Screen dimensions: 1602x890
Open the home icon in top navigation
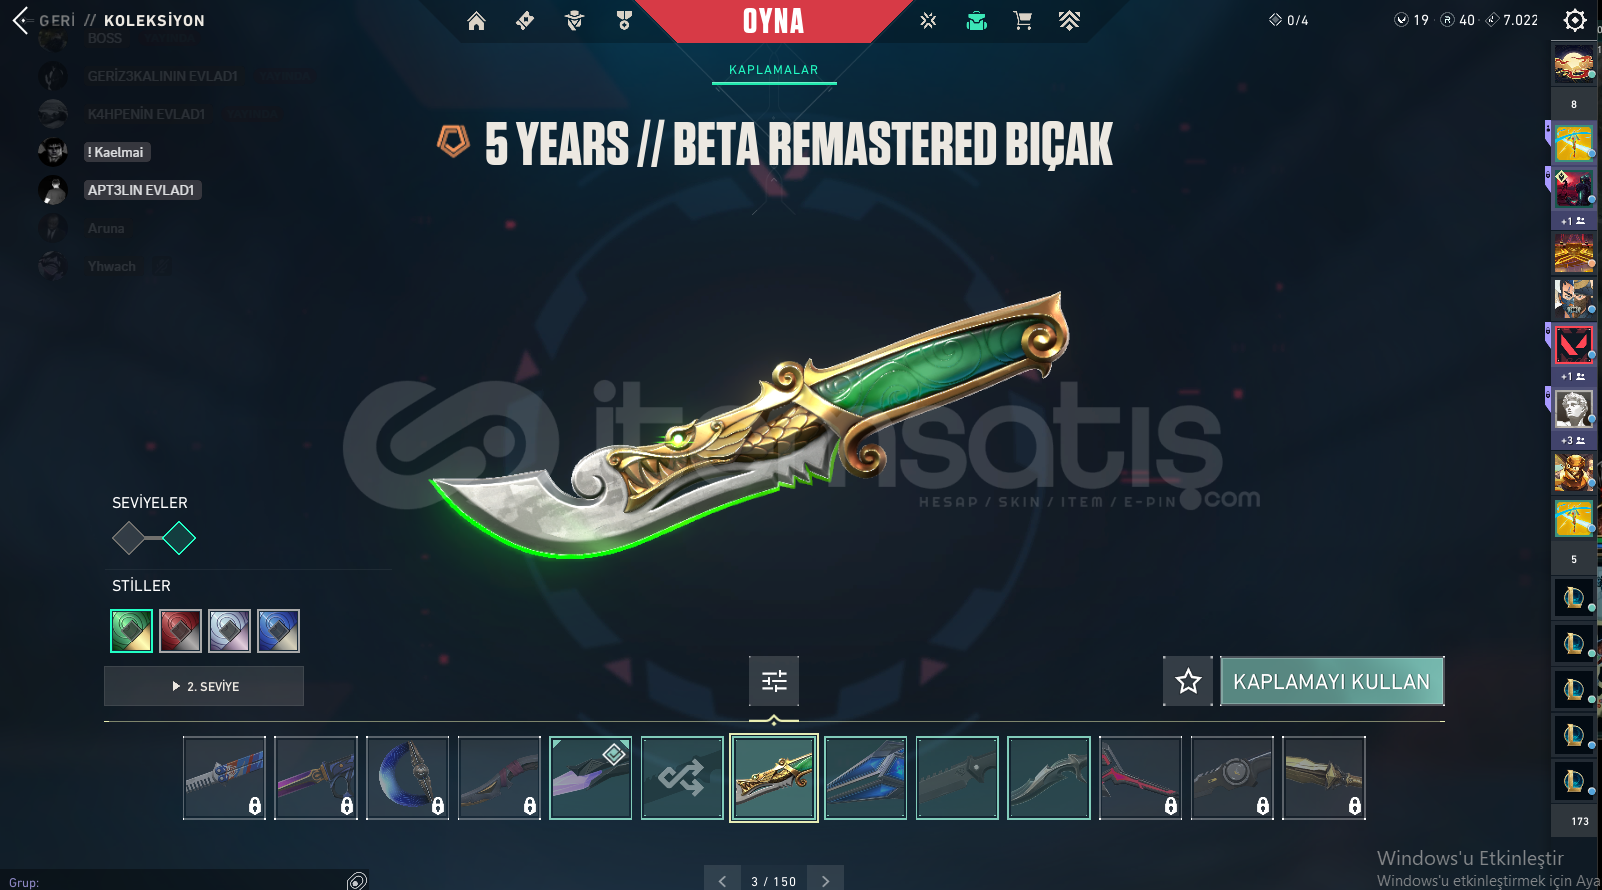pyautogui.click(x=476, y=21)
